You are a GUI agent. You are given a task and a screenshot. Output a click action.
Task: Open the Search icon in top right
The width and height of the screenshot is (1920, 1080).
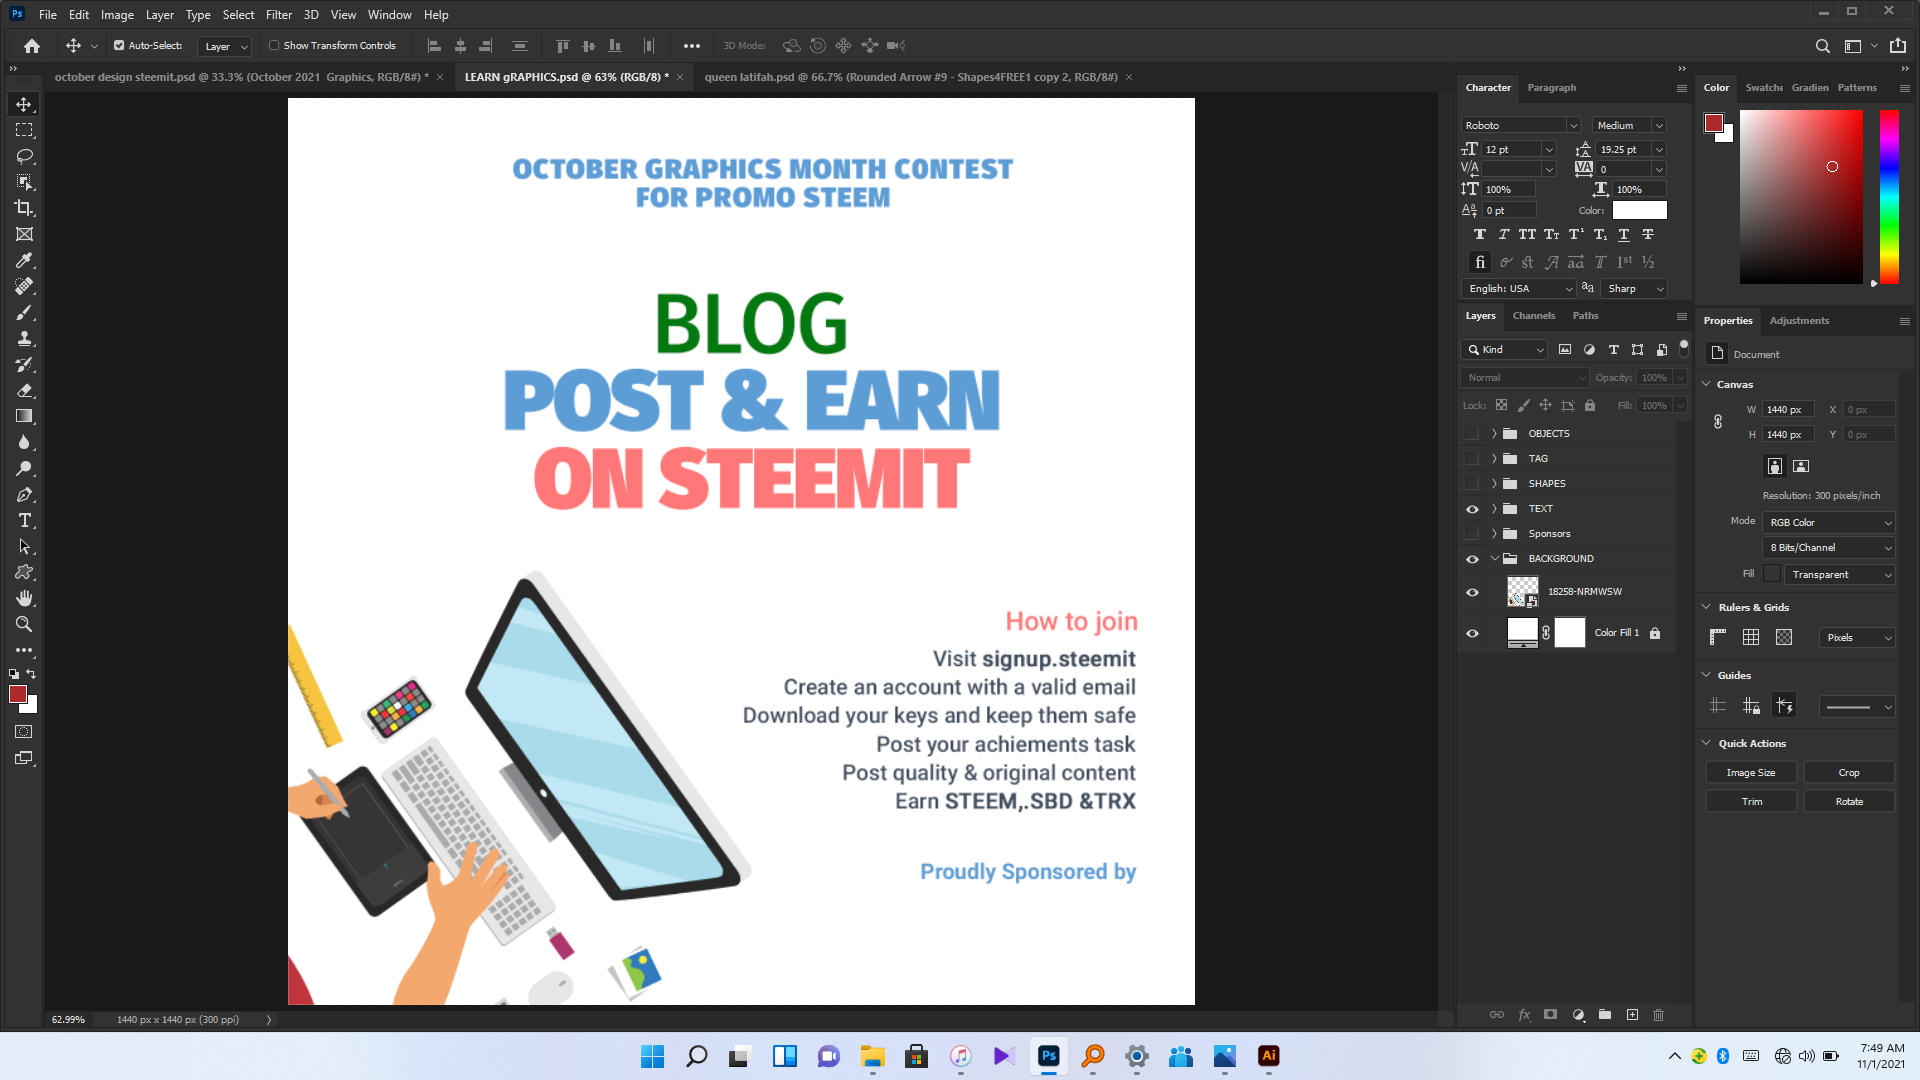click(x=1822, y=46)
